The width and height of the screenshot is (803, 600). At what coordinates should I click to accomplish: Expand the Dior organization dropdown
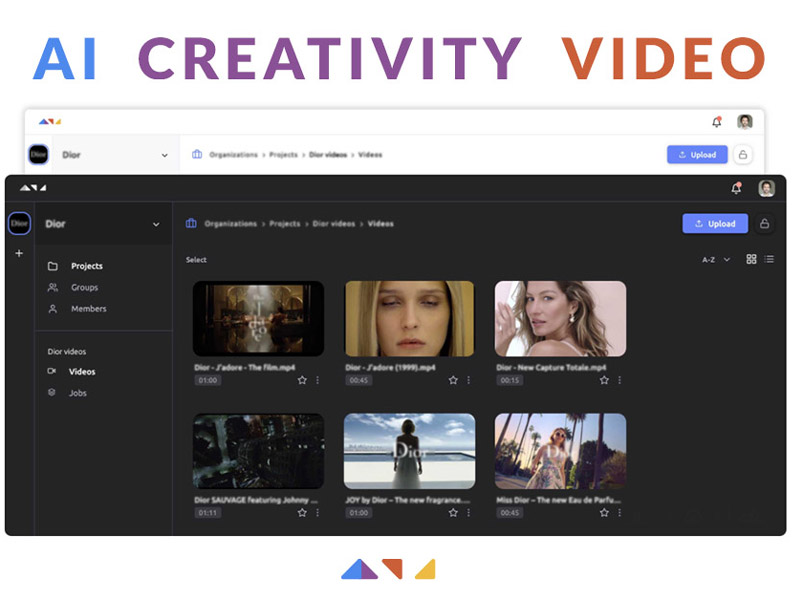point(156,224)
